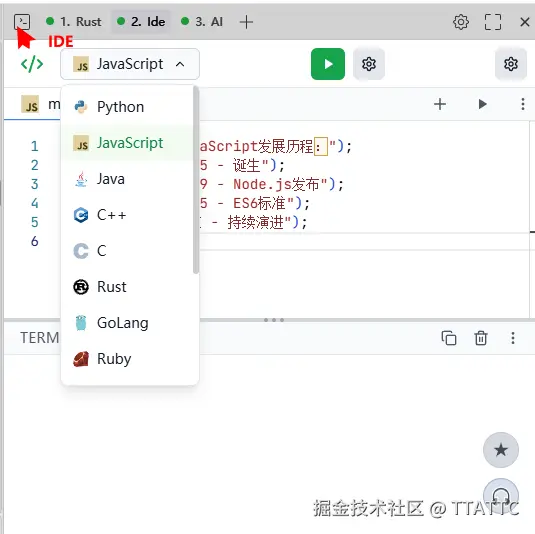Click the green code brackets icon
The height and width of the screenshot is (534, 535).
32,64
